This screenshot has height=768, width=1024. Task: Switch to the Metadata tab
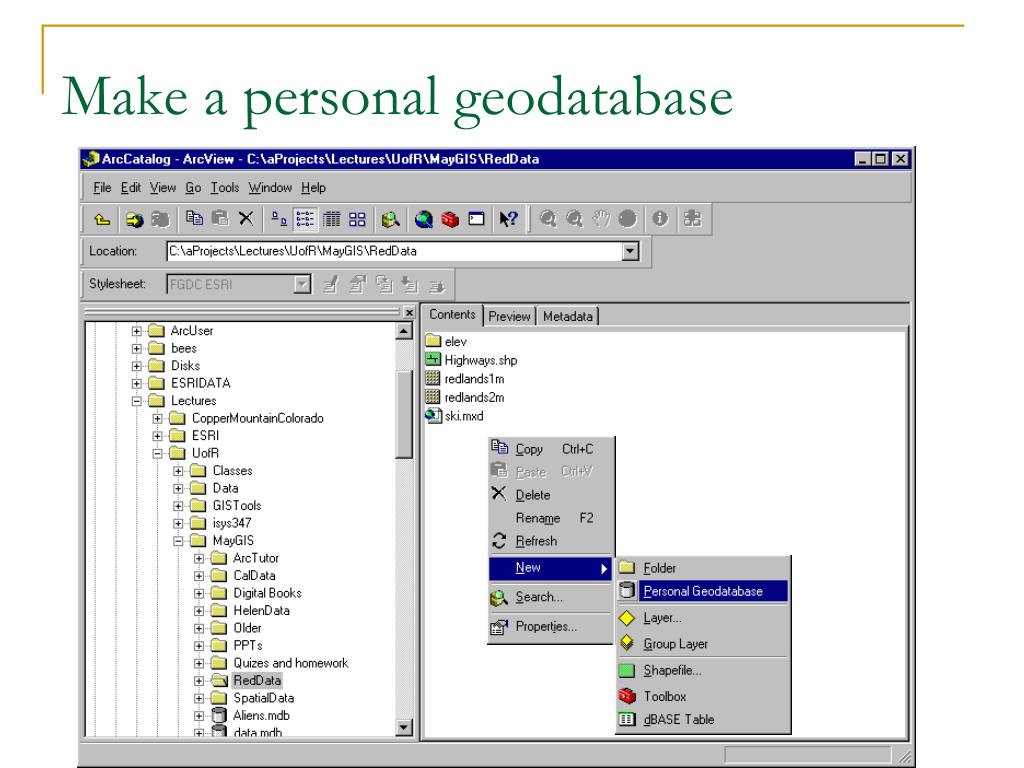click(568, 316)
